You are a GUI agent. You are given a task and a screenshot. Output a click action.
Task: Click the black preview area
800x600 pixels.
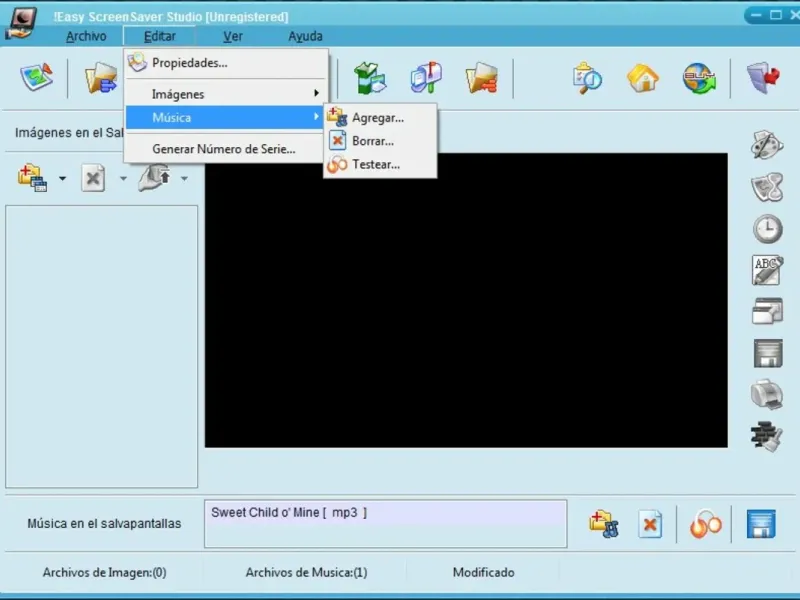(466, 300)
